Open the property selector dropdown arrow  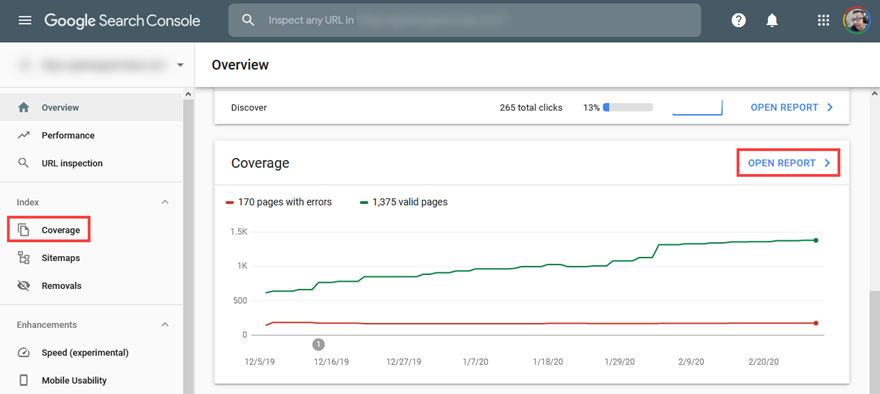point(180,65)
